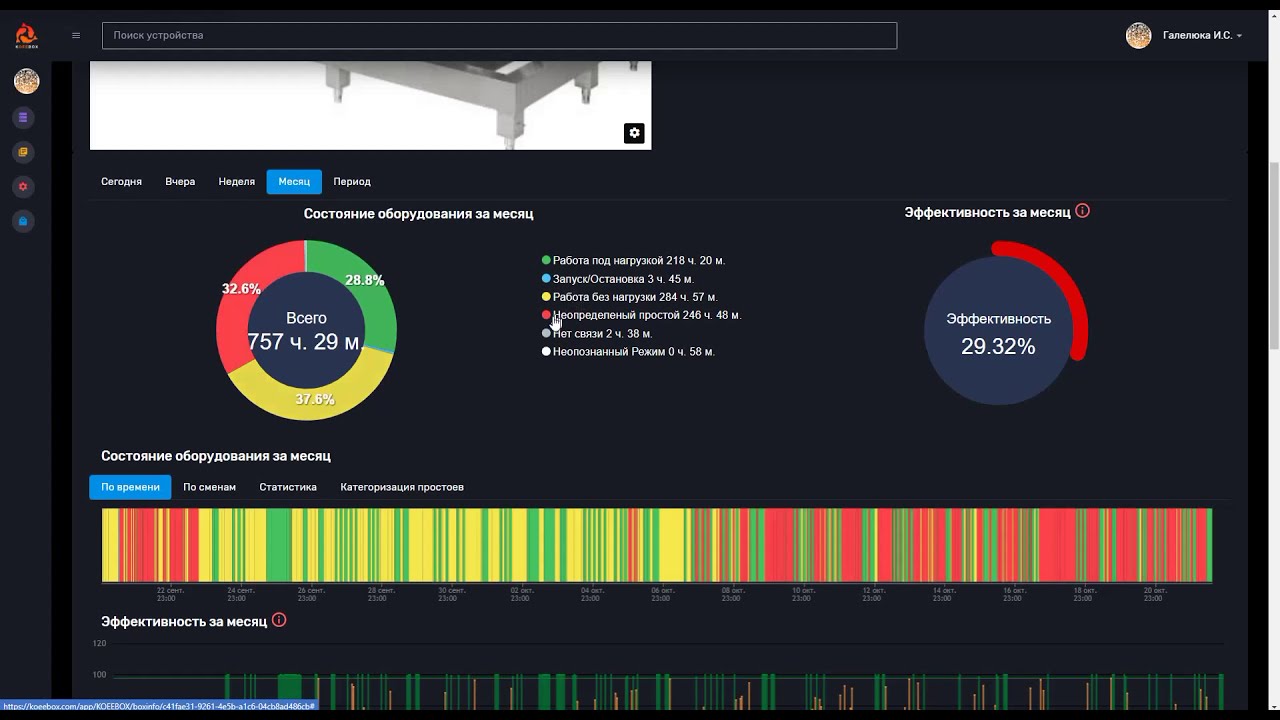1280x720 pixels.
Task: Select the Месяц period tab
Action: (294, 182)
